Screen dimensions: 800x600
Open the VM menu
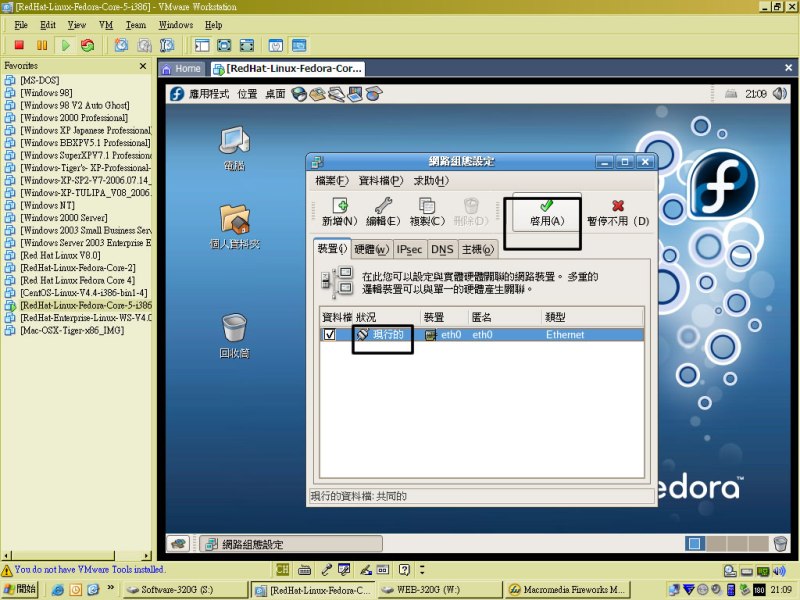tap(106, 25)
